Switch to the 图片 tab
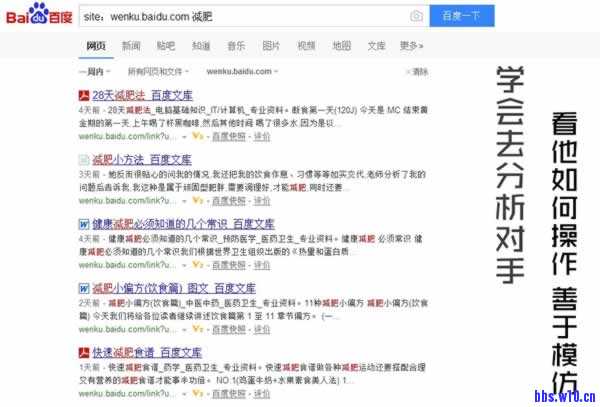600x407 pixels. coord(271,45)
